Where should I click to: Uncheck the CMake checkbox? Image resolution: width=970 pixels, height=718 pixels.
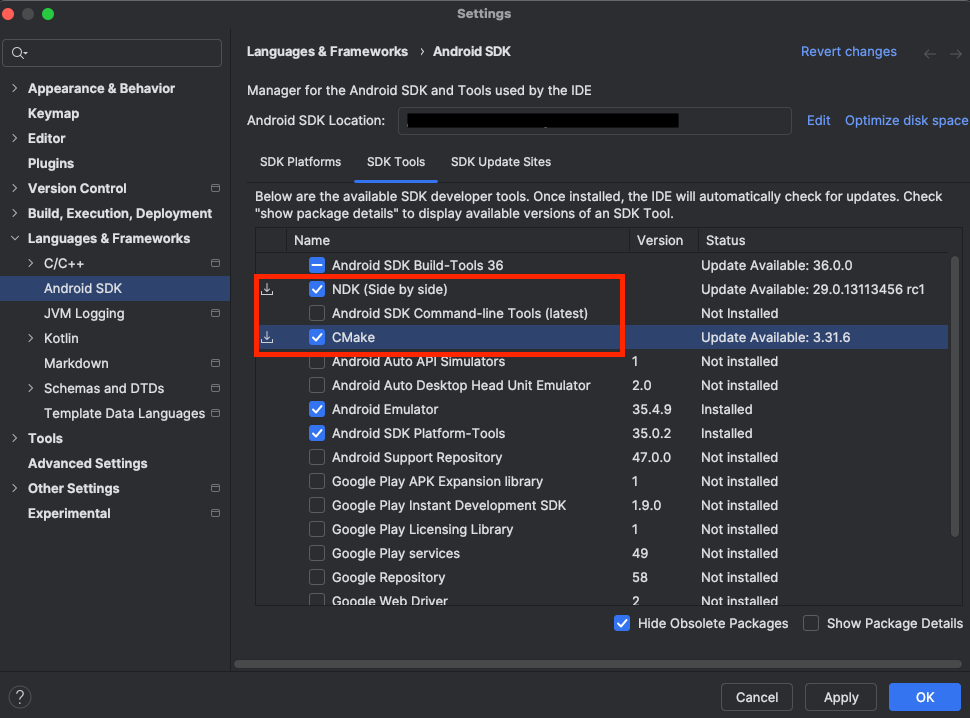coord(317,337)
